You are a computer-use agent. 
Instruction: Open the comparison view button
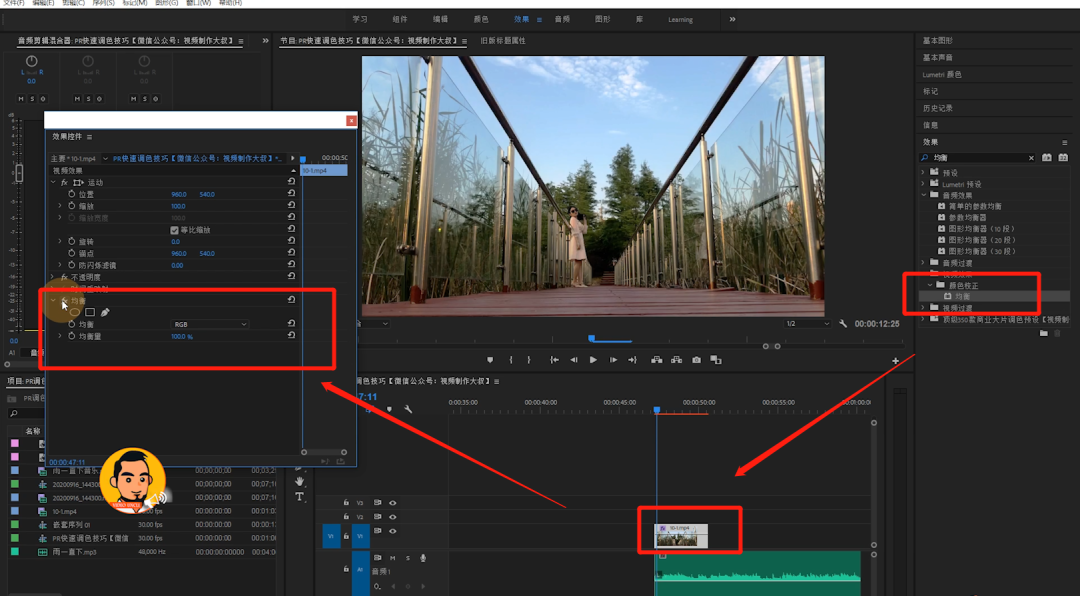pos(716,360)
